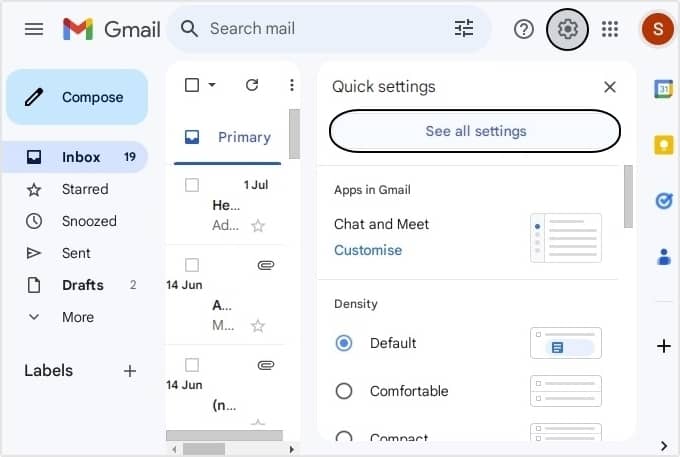Open the account avatar S
The image size is (680, 457).
pos(657,29)
